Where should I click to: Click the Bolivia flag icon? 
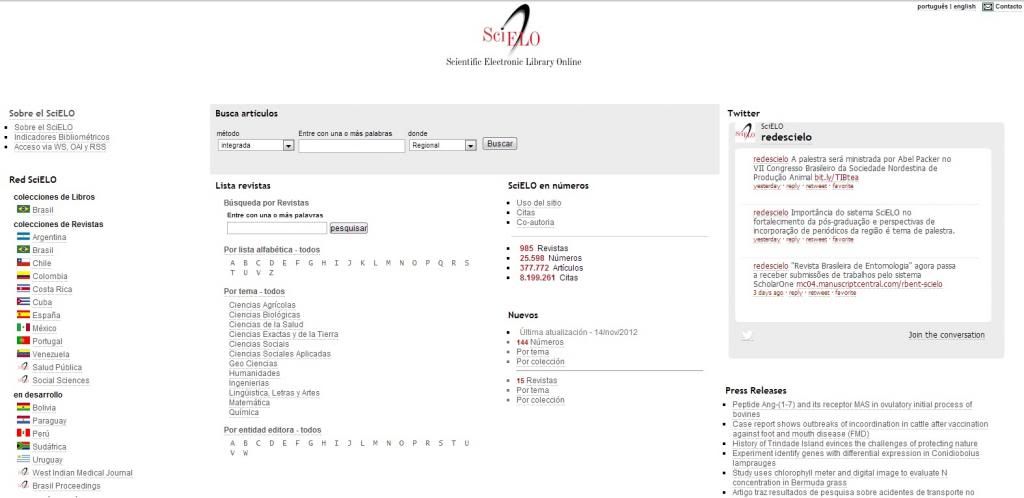tap(24, 407)
